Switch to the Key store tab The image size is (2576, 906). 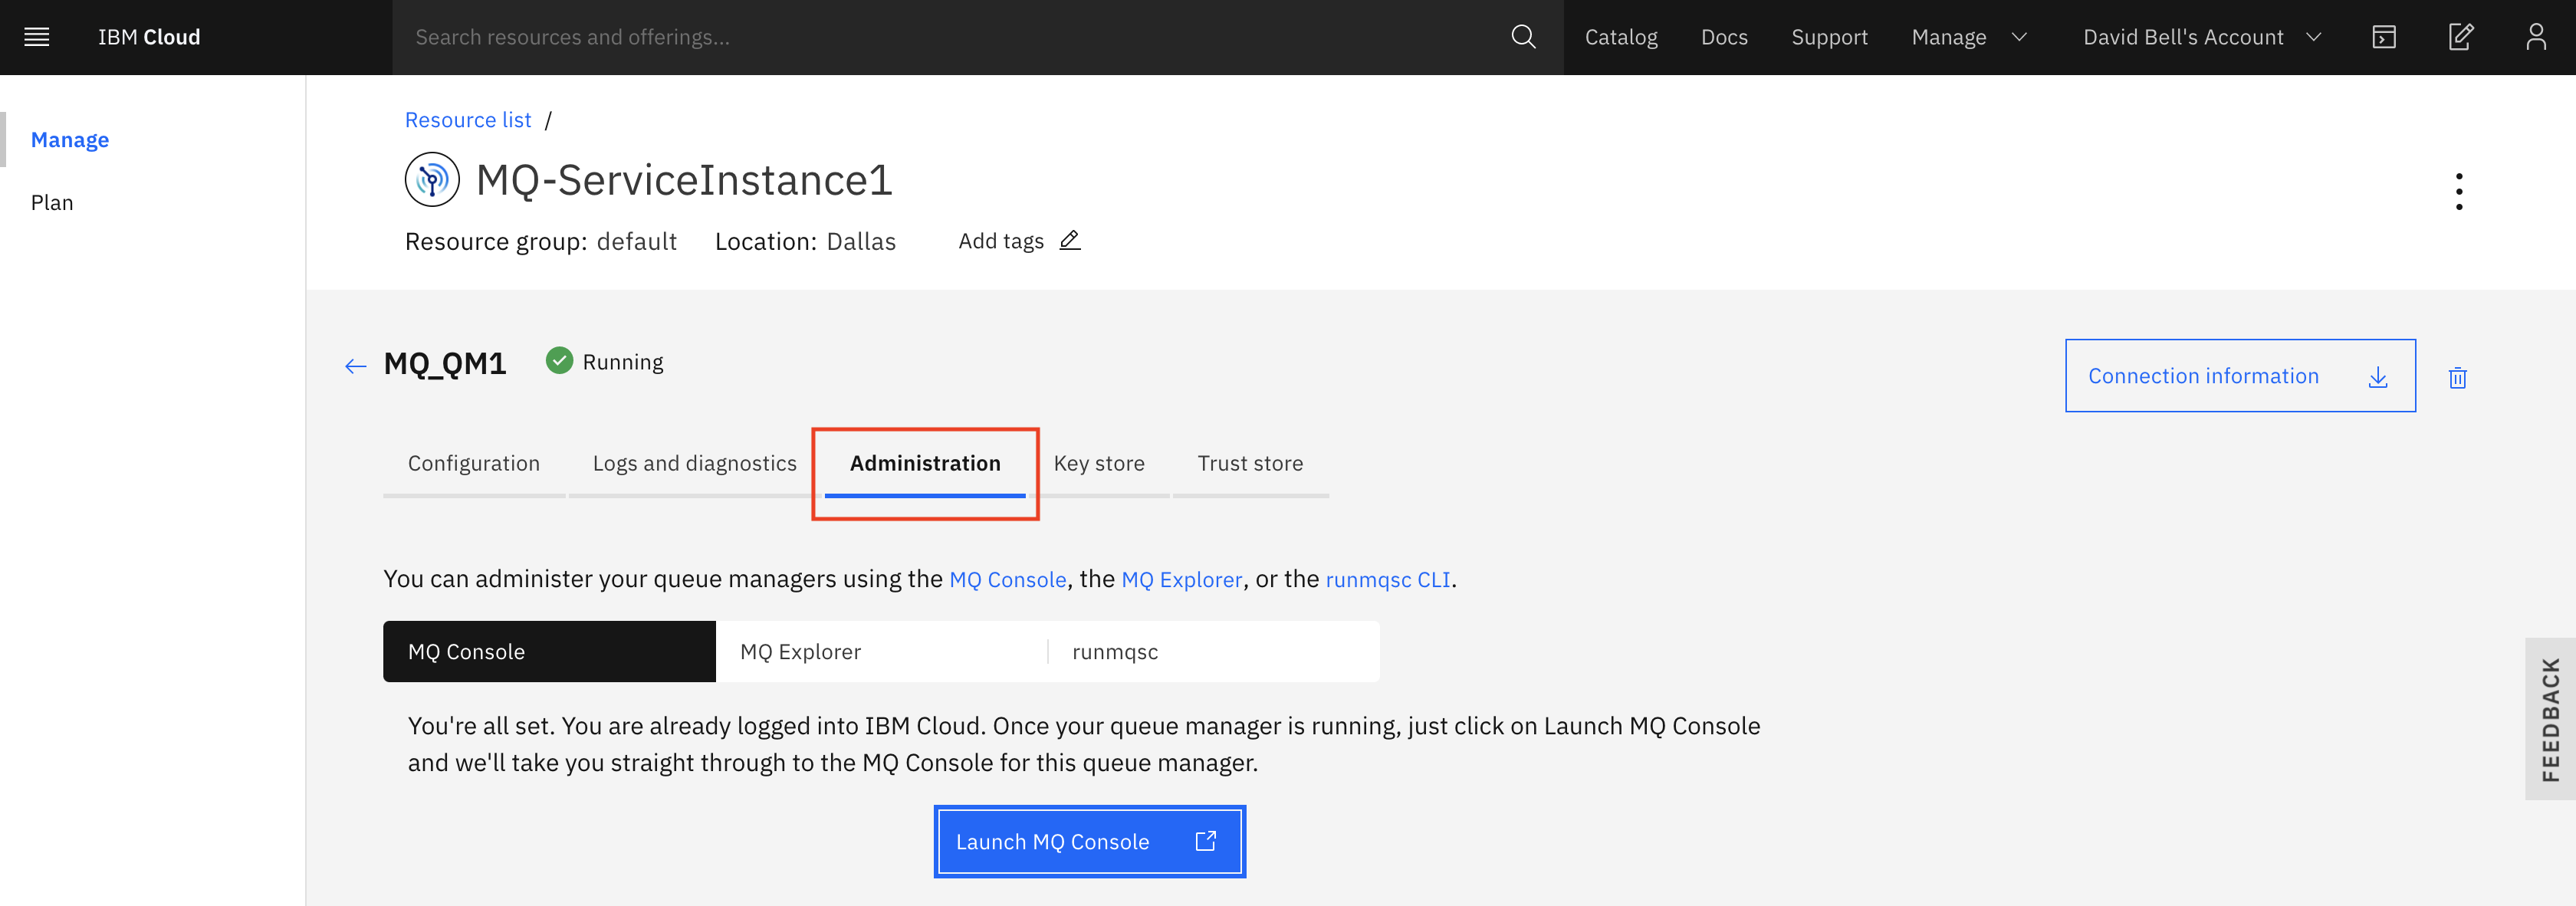coord(1099,462)
